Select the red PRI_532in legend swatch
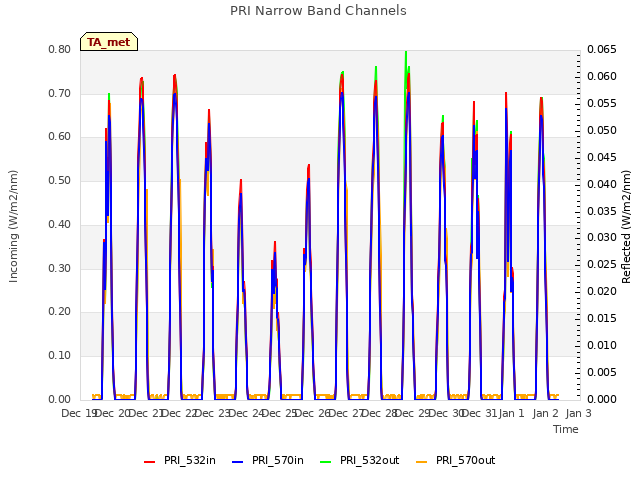The height and width of the screenshot is (480, 640). 149,461
